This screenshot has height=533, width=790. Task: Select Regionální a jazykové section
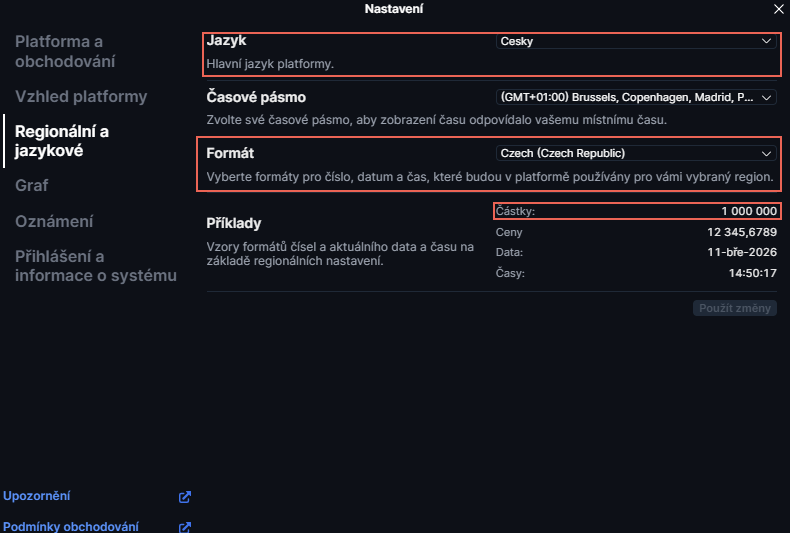tap(62, 141)
